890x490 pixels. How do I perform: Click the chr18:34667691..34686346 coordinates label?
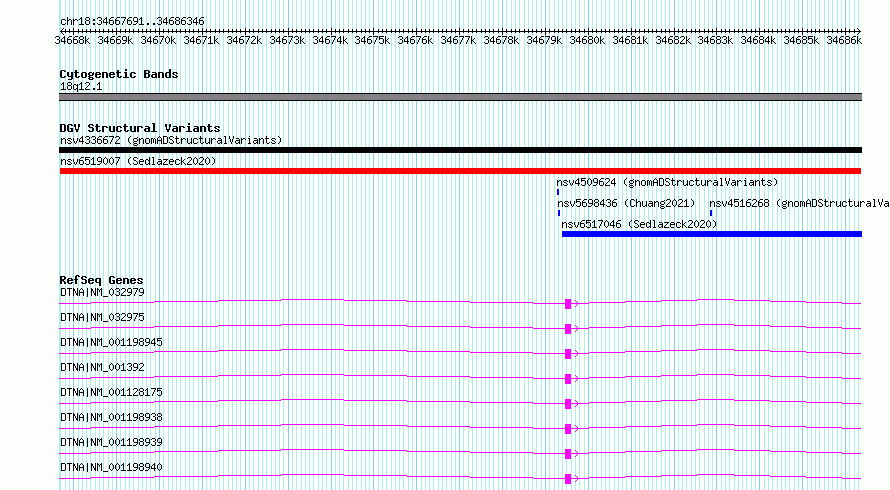click(132, 21)
